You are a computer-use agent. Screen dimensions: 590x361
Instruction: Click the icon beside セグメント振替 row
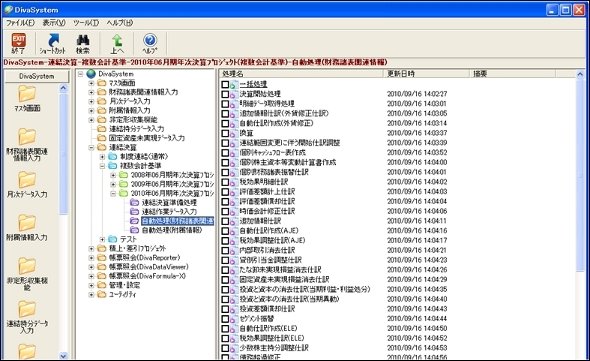point(234,319)
